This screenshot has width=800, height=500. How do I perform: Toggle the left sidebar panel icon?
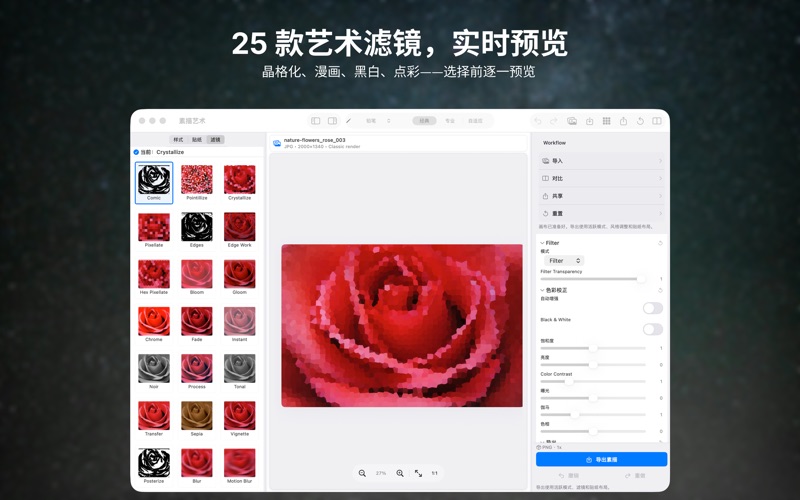click(316, 121)
